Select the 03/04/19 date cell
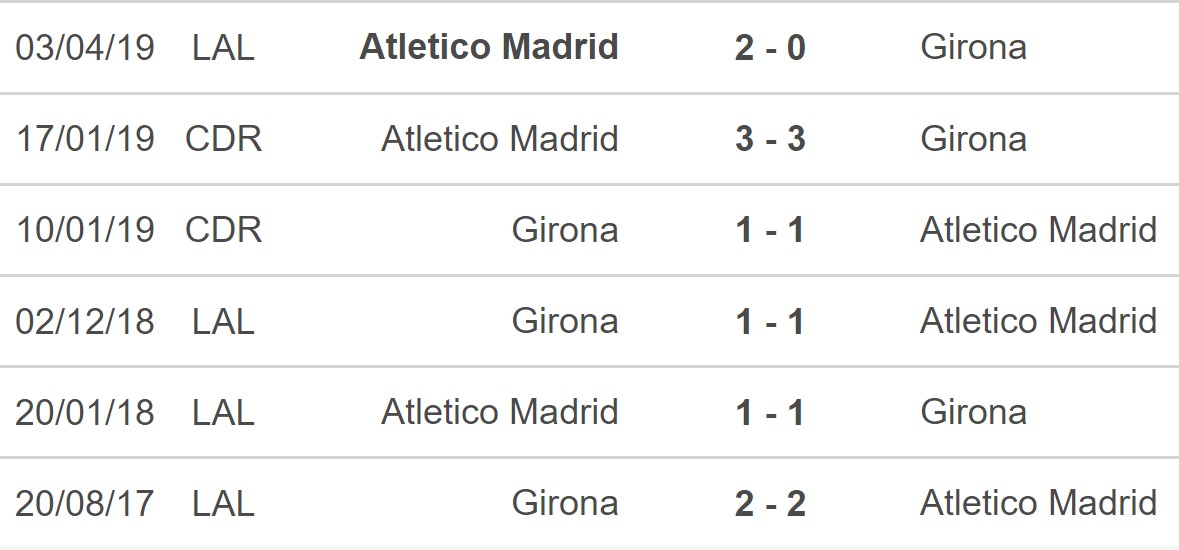This screenshot has width=1179, height=550. coord(86,47)
